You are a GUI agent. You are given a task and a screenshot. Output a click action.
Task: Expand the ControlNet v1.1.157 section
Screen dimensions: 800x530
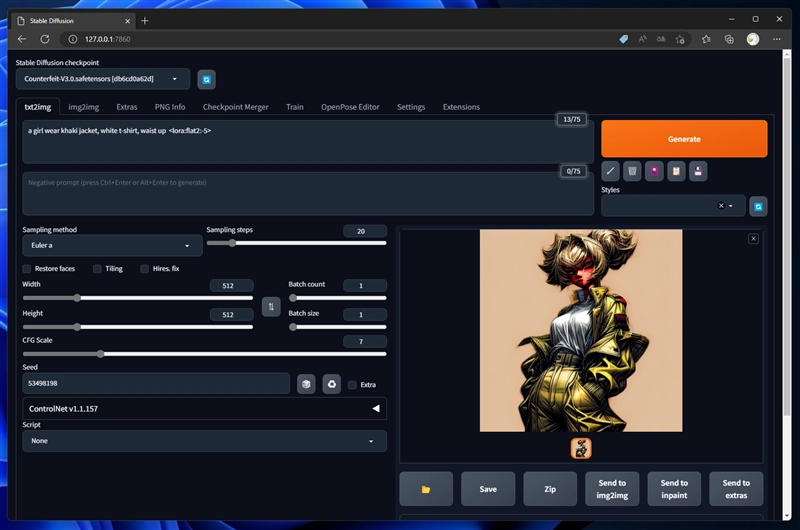[x=204, y=409]
